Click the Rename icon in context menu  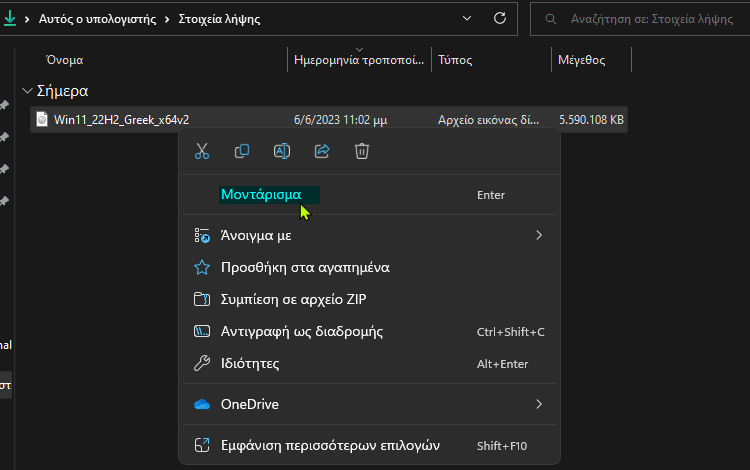click(x=282, y=151)
